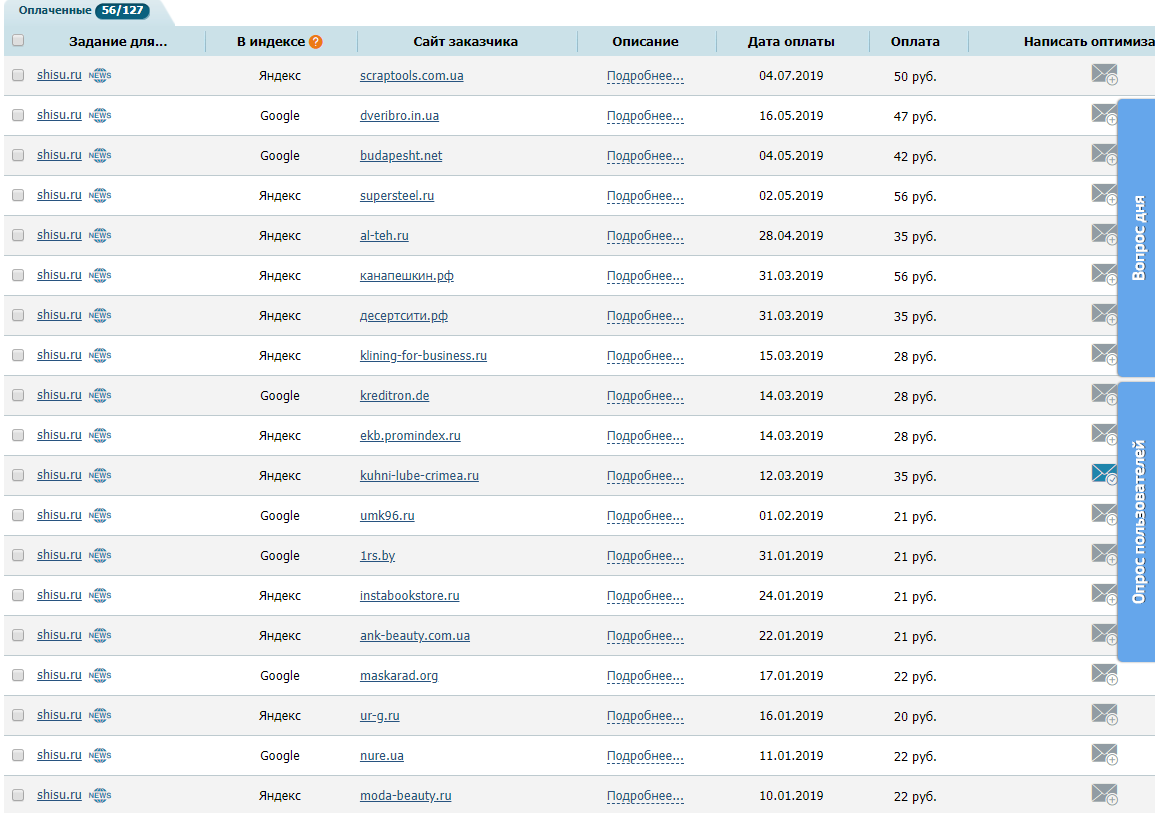This screenshot has height=813, width=1155.
Task: Expand Подробнее description for ank-beauty.com.ua
Action: 645,636
